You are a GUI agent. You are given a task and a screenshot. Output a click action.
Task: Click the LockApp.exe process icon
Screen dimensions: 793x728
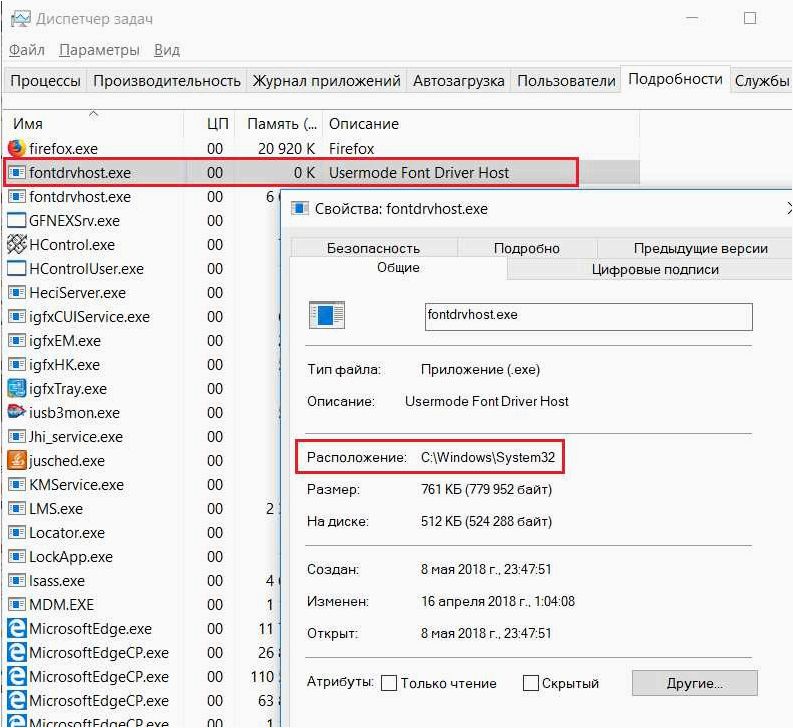[16, 556]
